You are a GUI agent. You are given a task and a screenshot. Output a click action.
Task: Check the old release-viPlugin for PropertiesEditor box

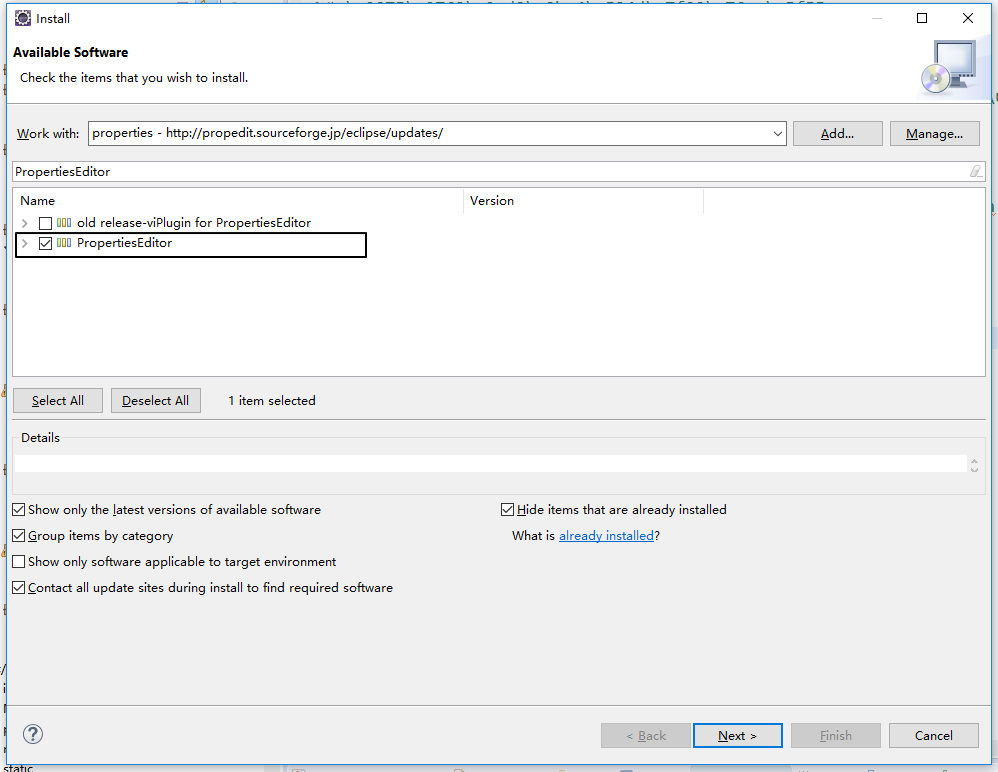click(45, 223)
